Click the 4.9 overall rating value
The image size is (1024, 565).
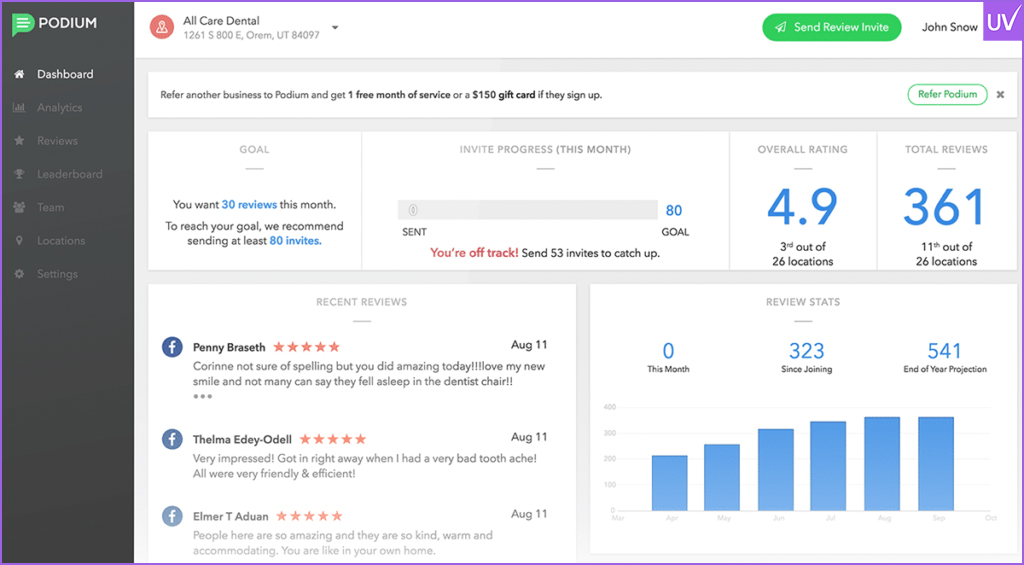click(803, 207)
